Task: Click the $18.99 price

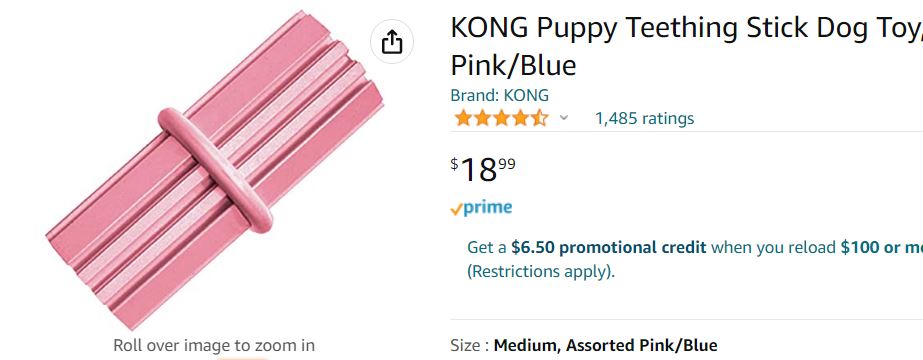Action: pyautogui.click(x=483, y=169)
